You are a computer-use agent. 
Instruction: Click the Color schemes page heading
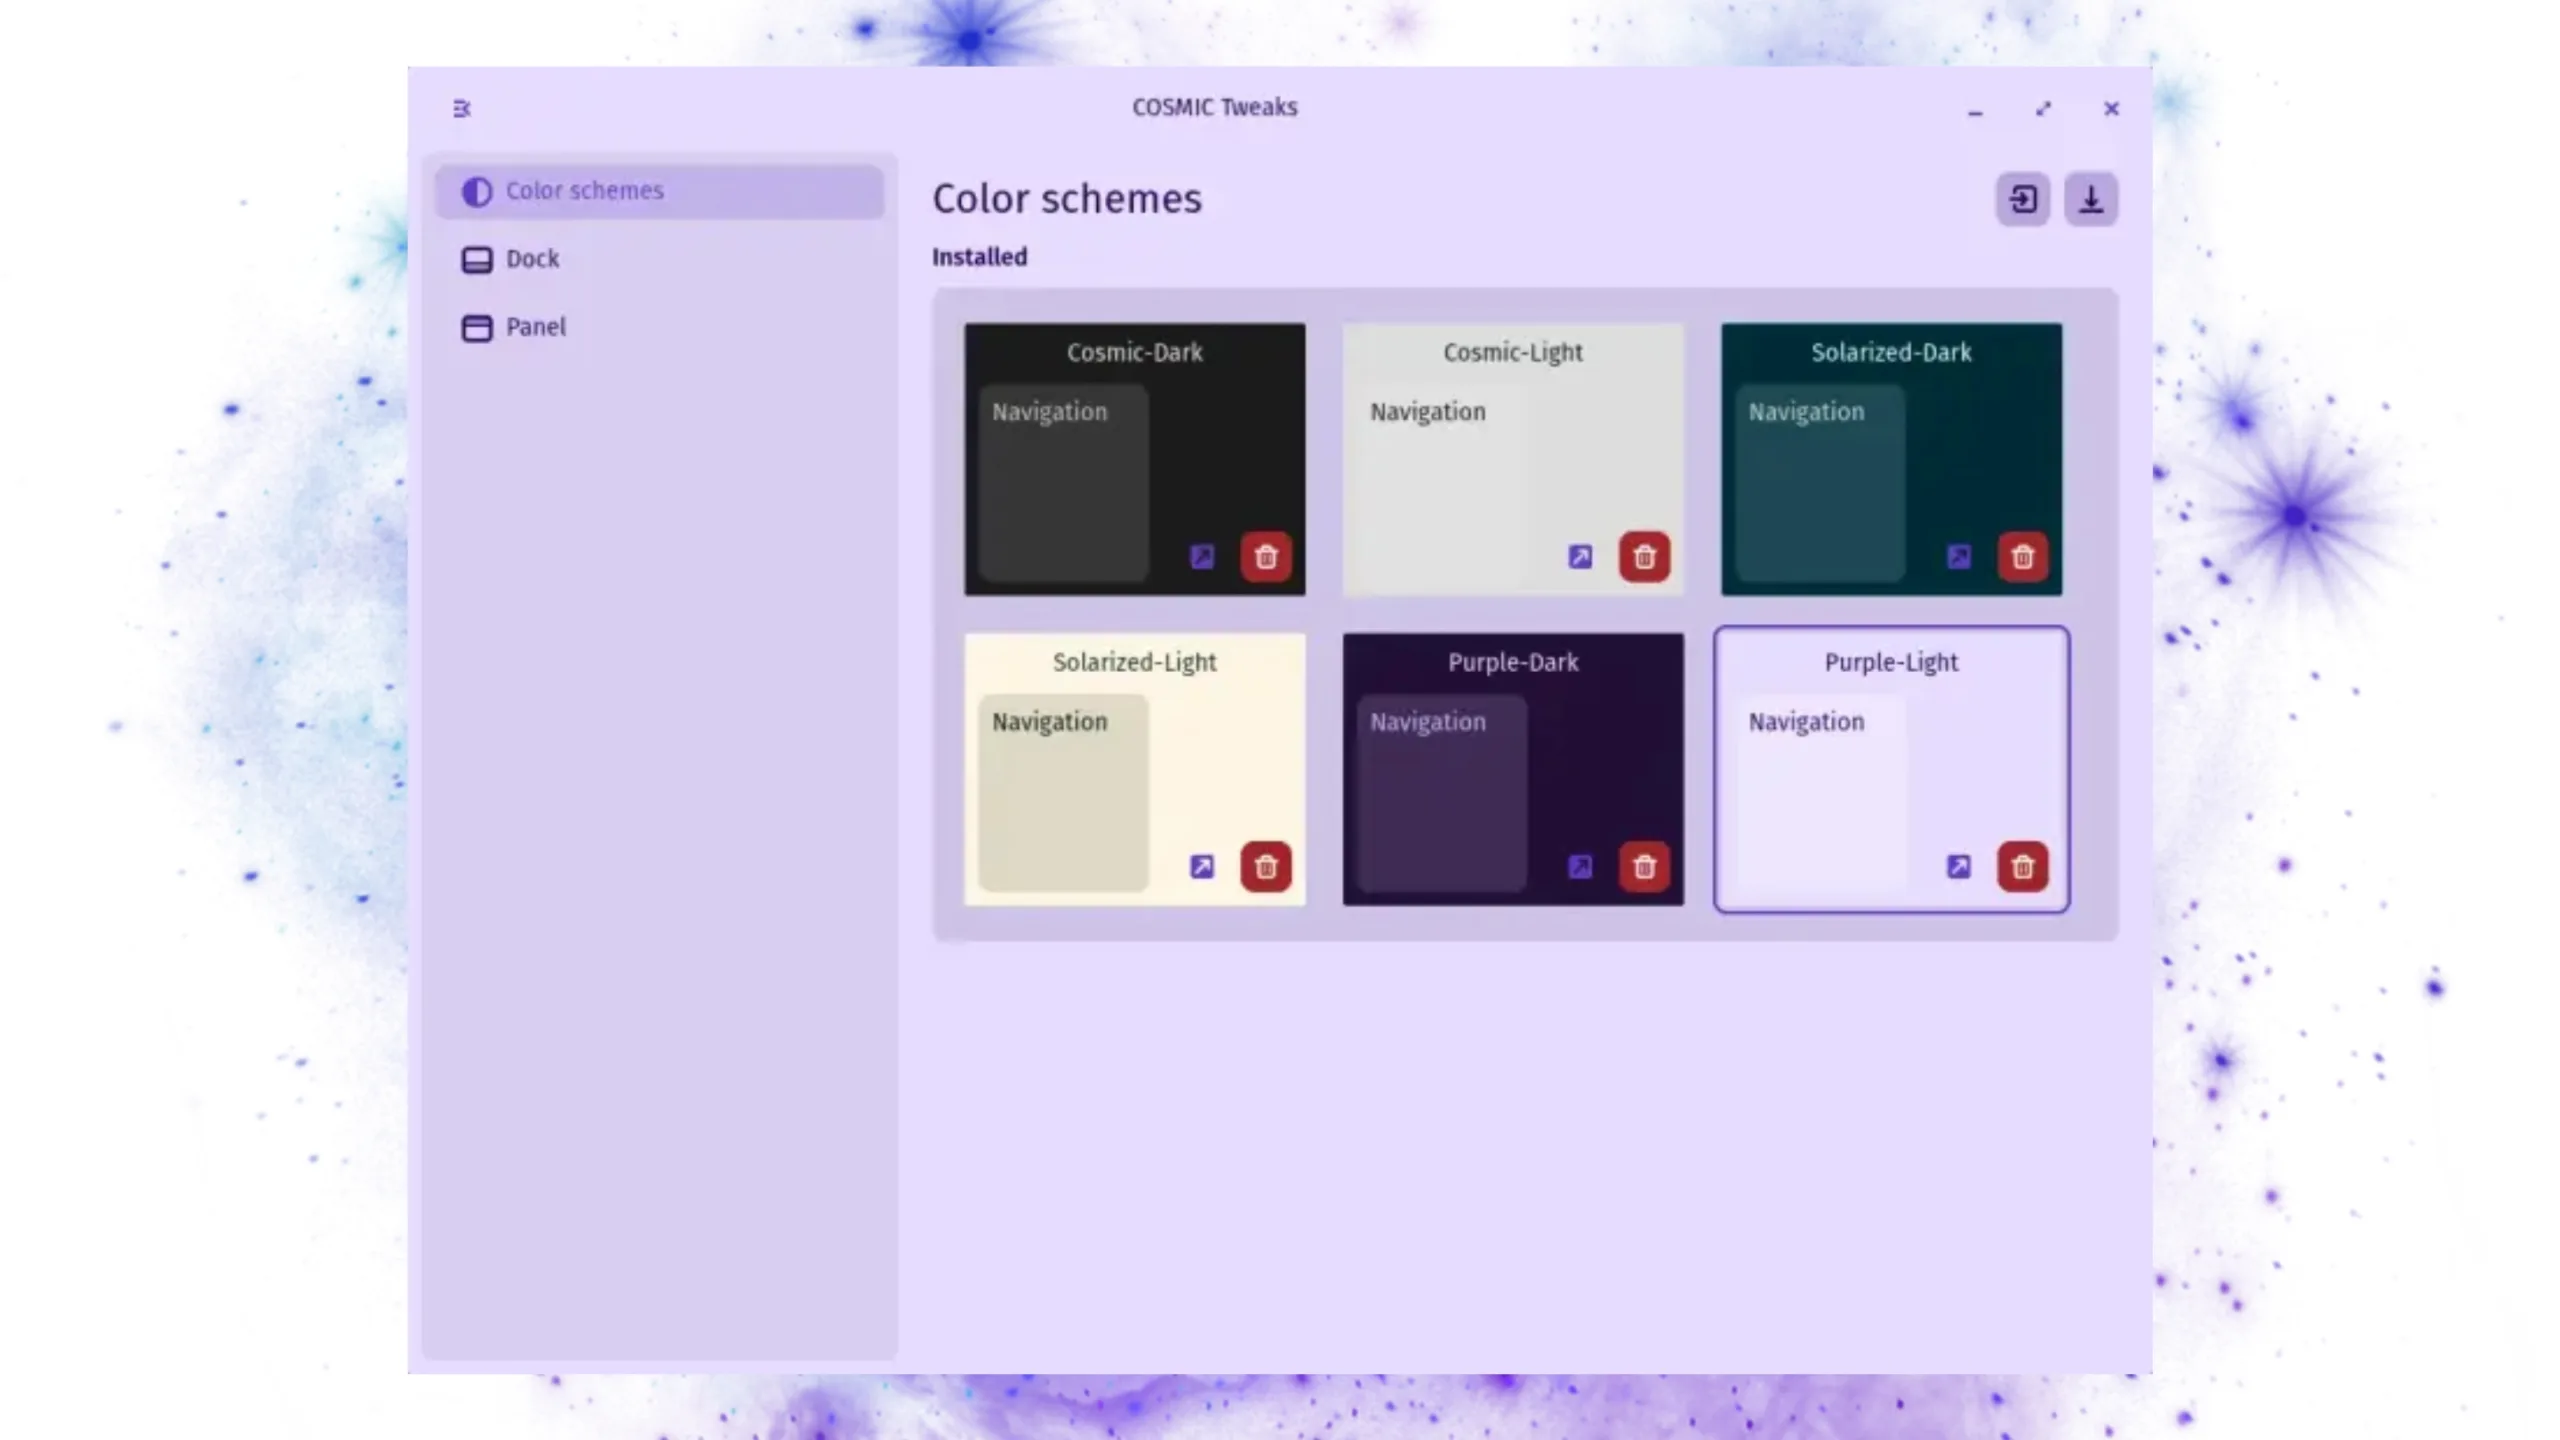pyautogui.click(x=1067, y=199)
